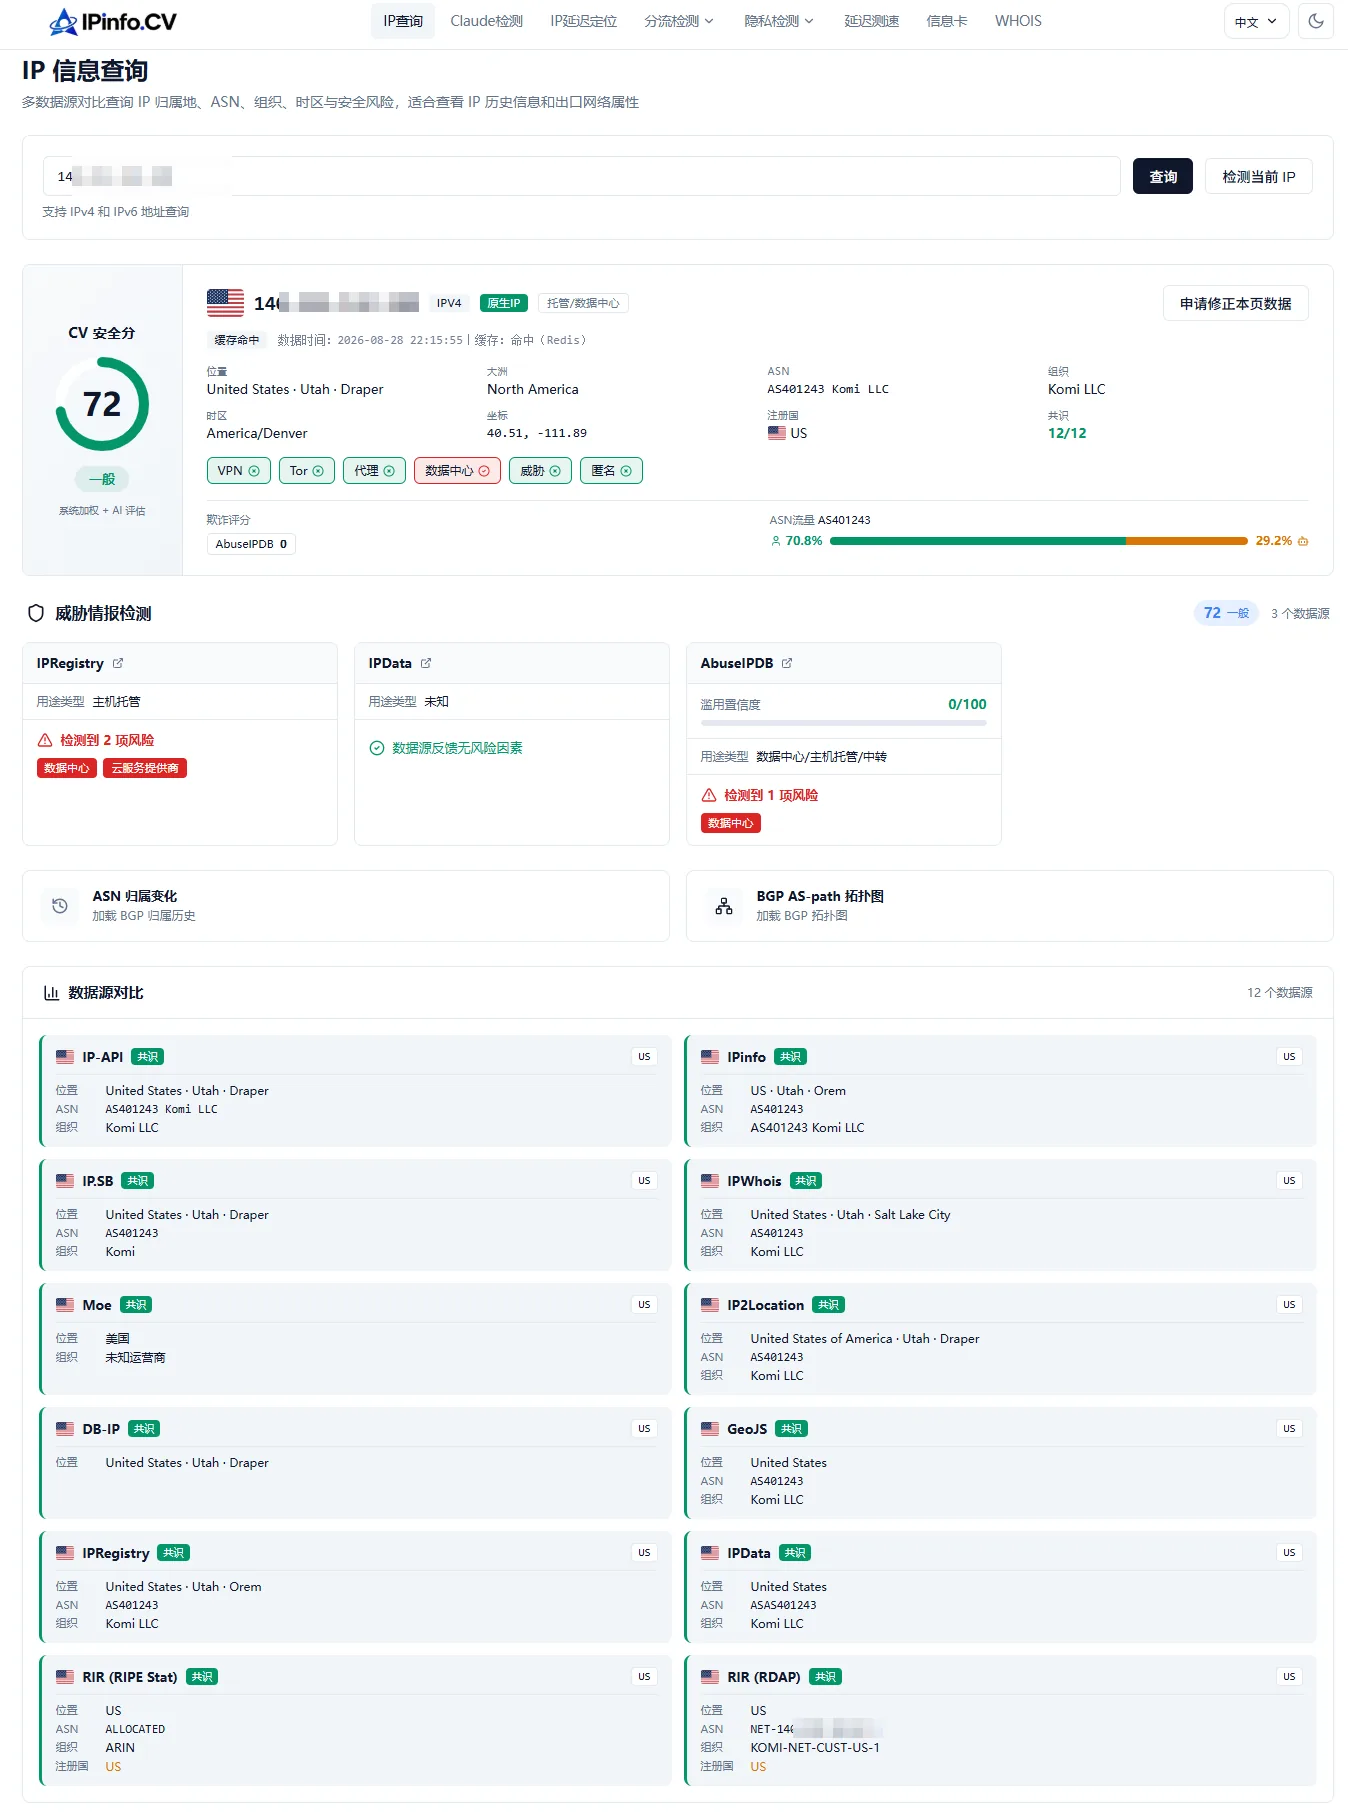Click the ASN流量 AS401243 traffic bar

click(1039, 541)
